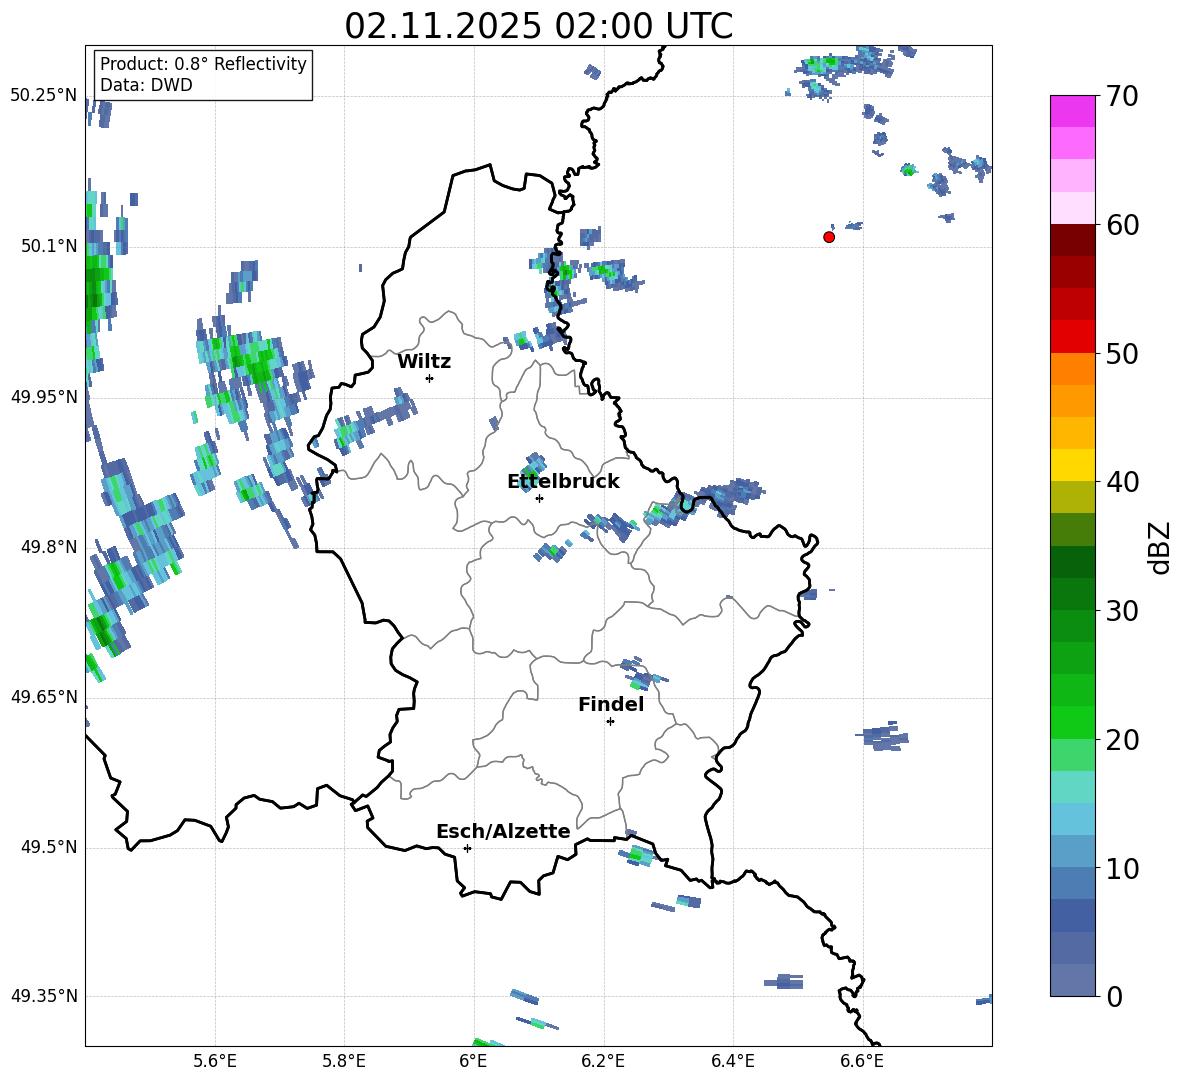
Task: Click the red dot marker on the map
Action: click(x=829, y=237)
